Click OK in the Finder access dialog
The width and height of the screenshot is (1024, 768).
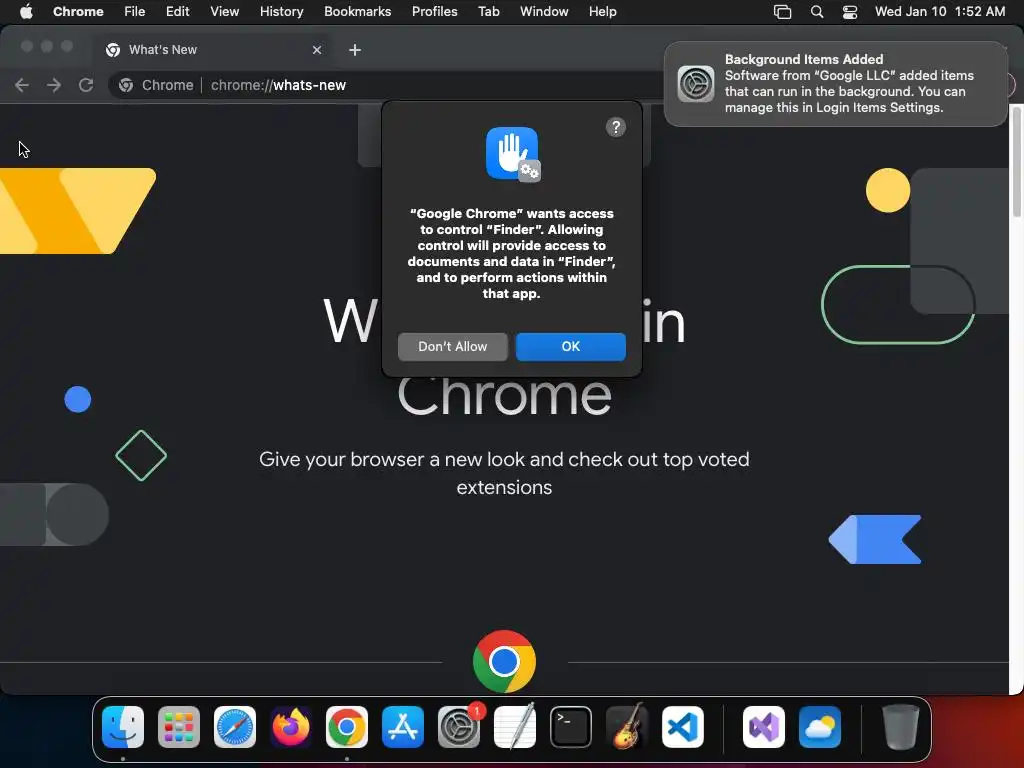click(570, 347)
